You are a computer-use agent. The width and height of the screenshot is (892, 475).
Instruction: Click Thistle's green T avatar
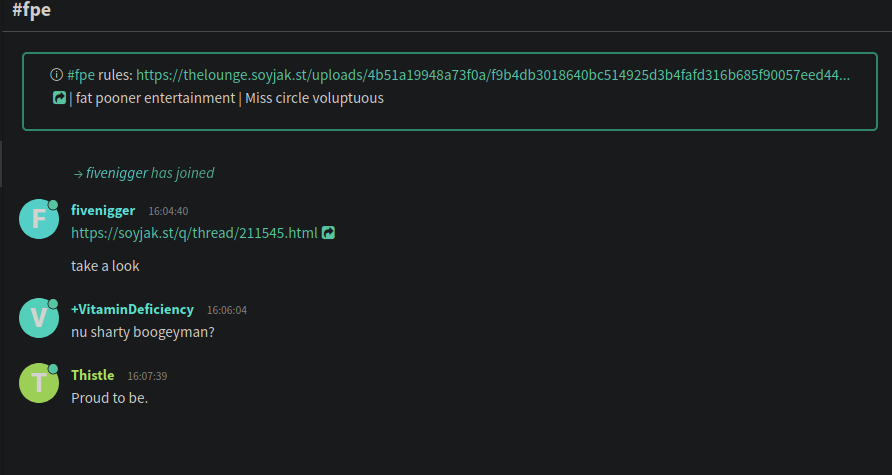(39, 383)
